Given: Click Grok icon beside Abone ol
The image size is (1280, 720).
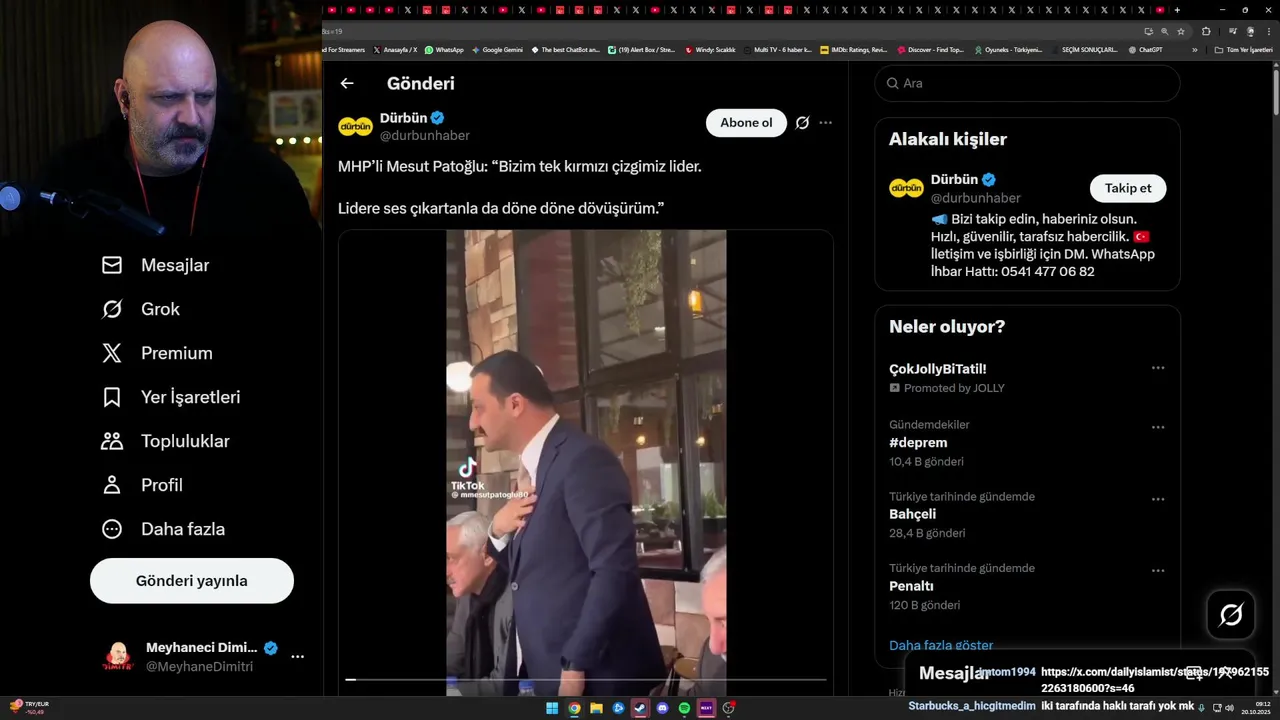Looking at the screenshot, I should coord(802,123).
